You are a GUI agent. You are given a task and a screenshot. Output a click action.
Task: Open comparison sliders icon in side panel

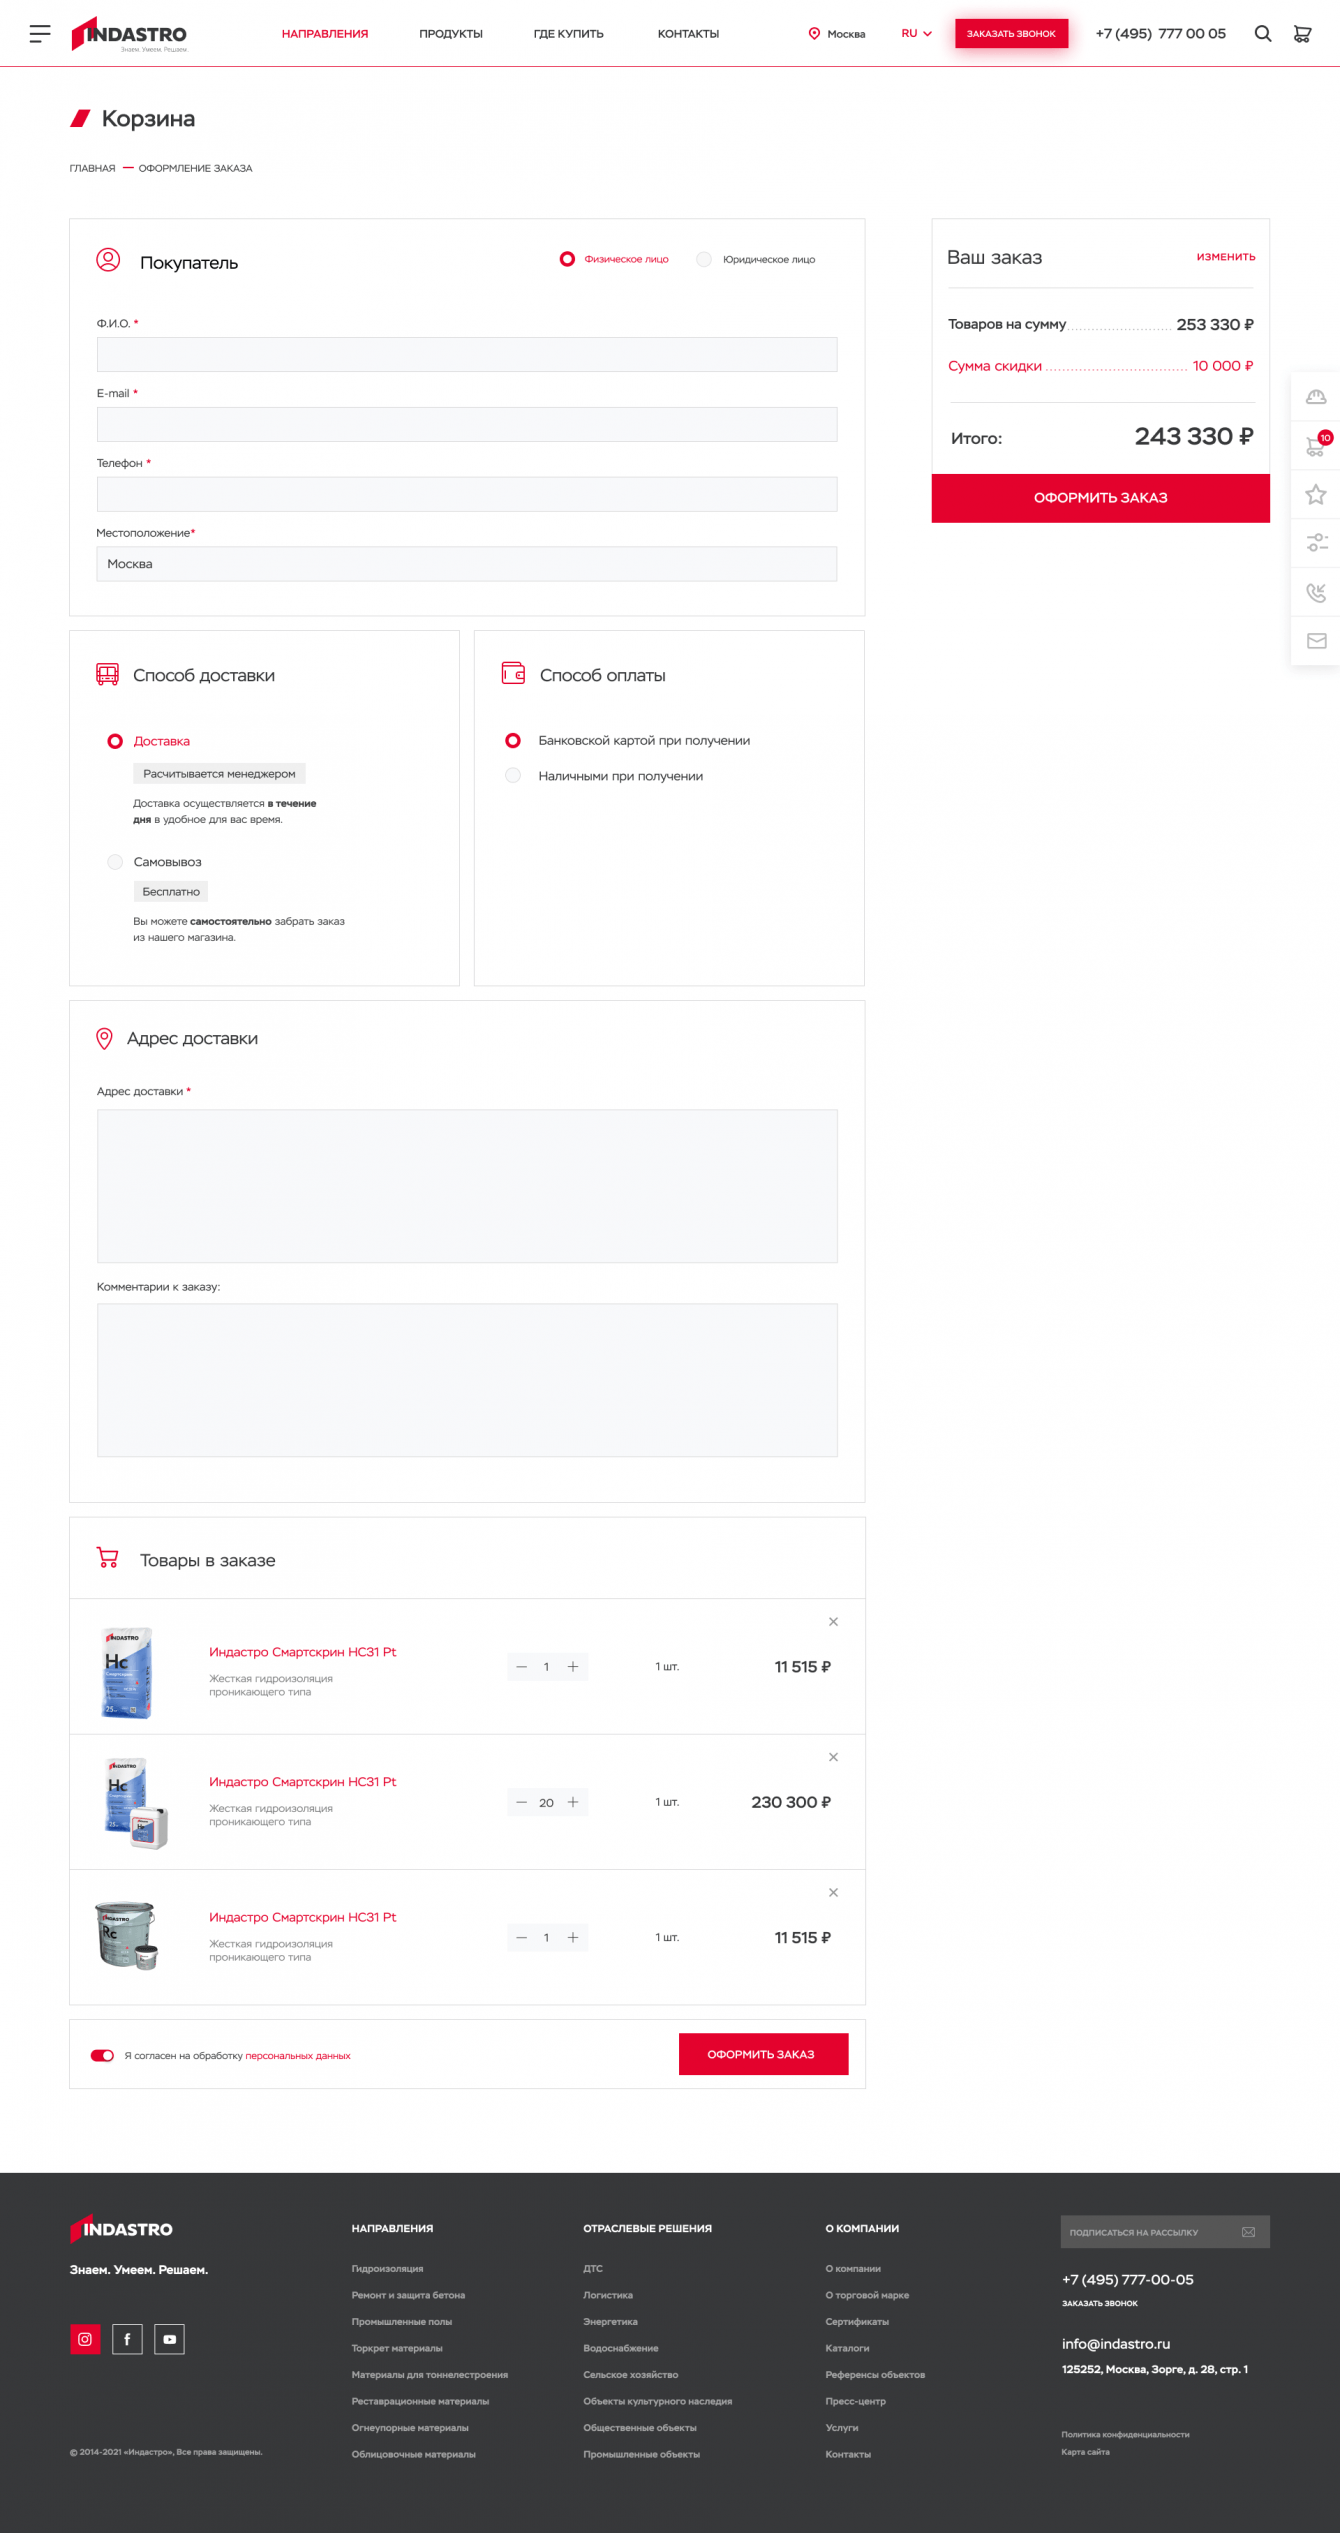point(1316,543)
